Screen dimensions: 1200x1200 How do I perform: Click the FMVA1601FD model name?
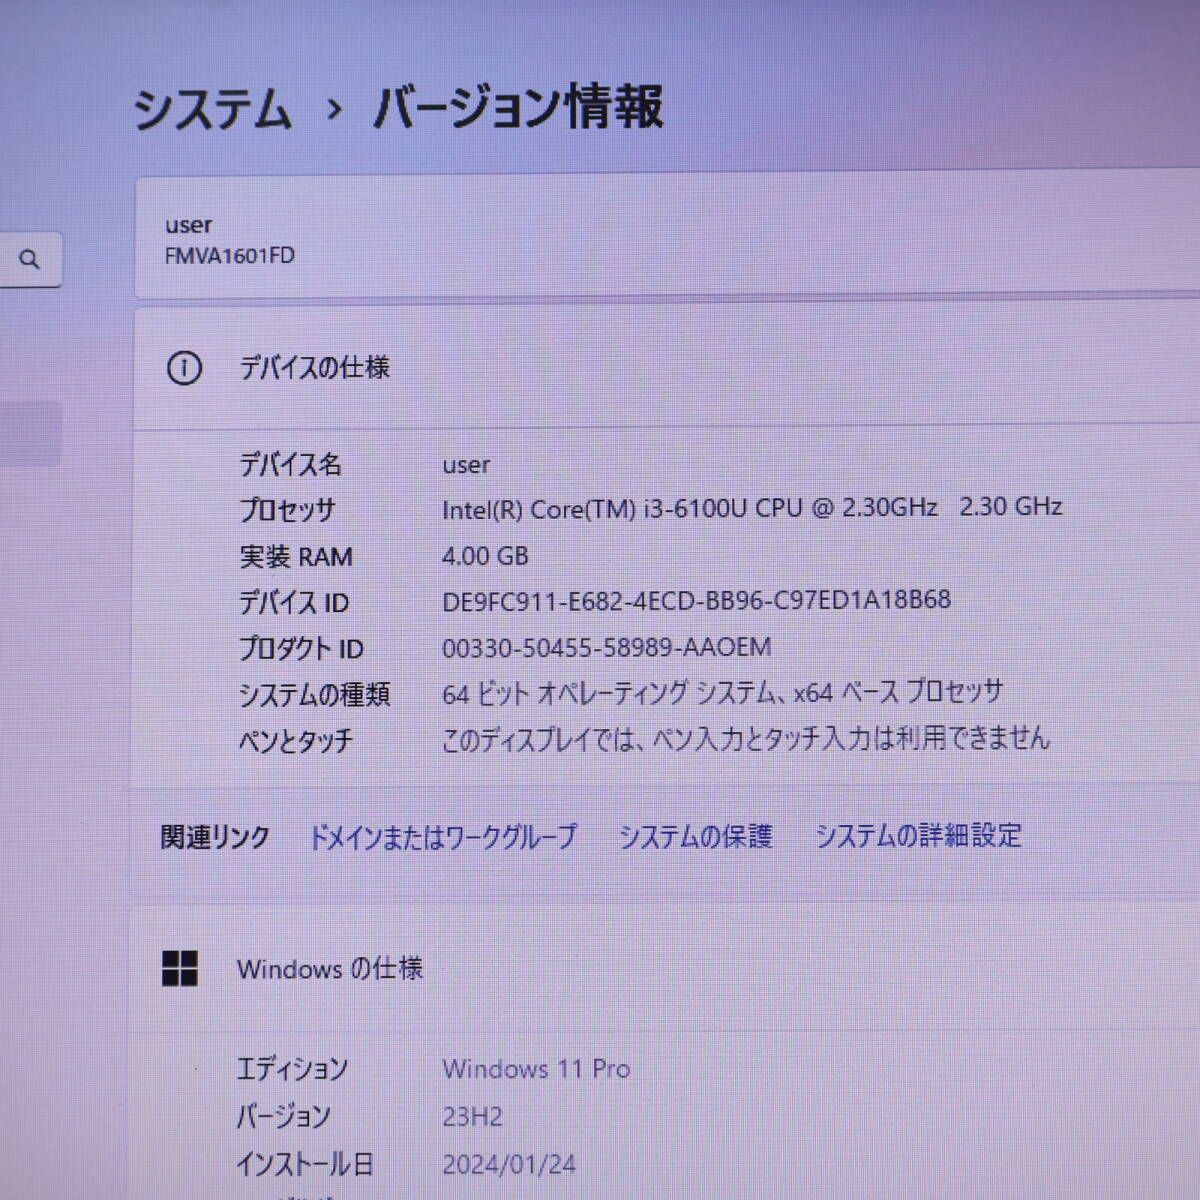point(230,256)
